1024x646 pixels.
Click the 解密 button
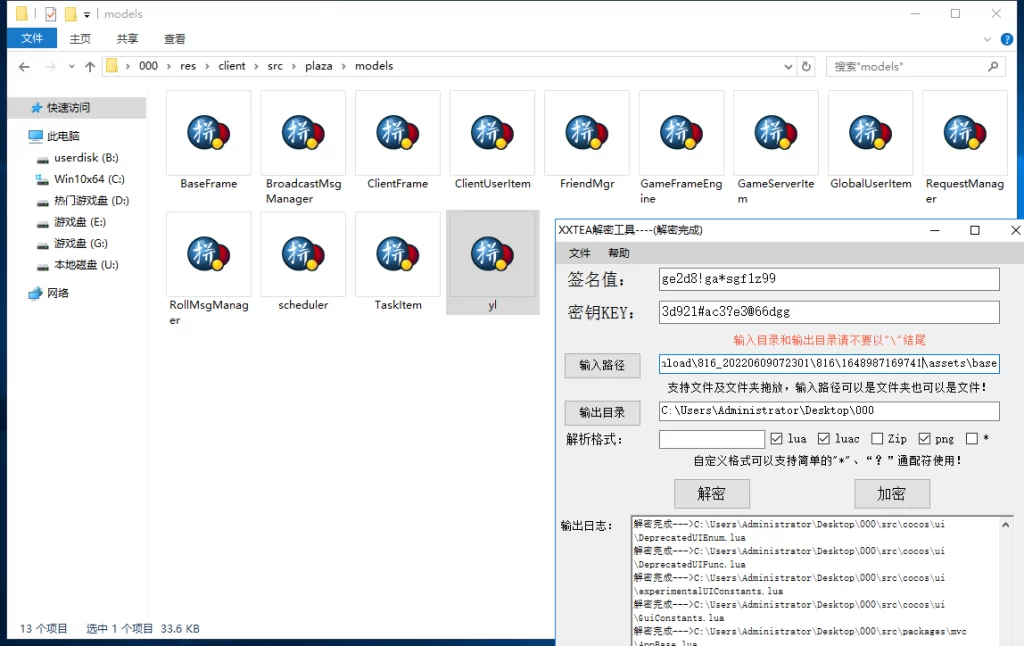(x=712, y=493)
